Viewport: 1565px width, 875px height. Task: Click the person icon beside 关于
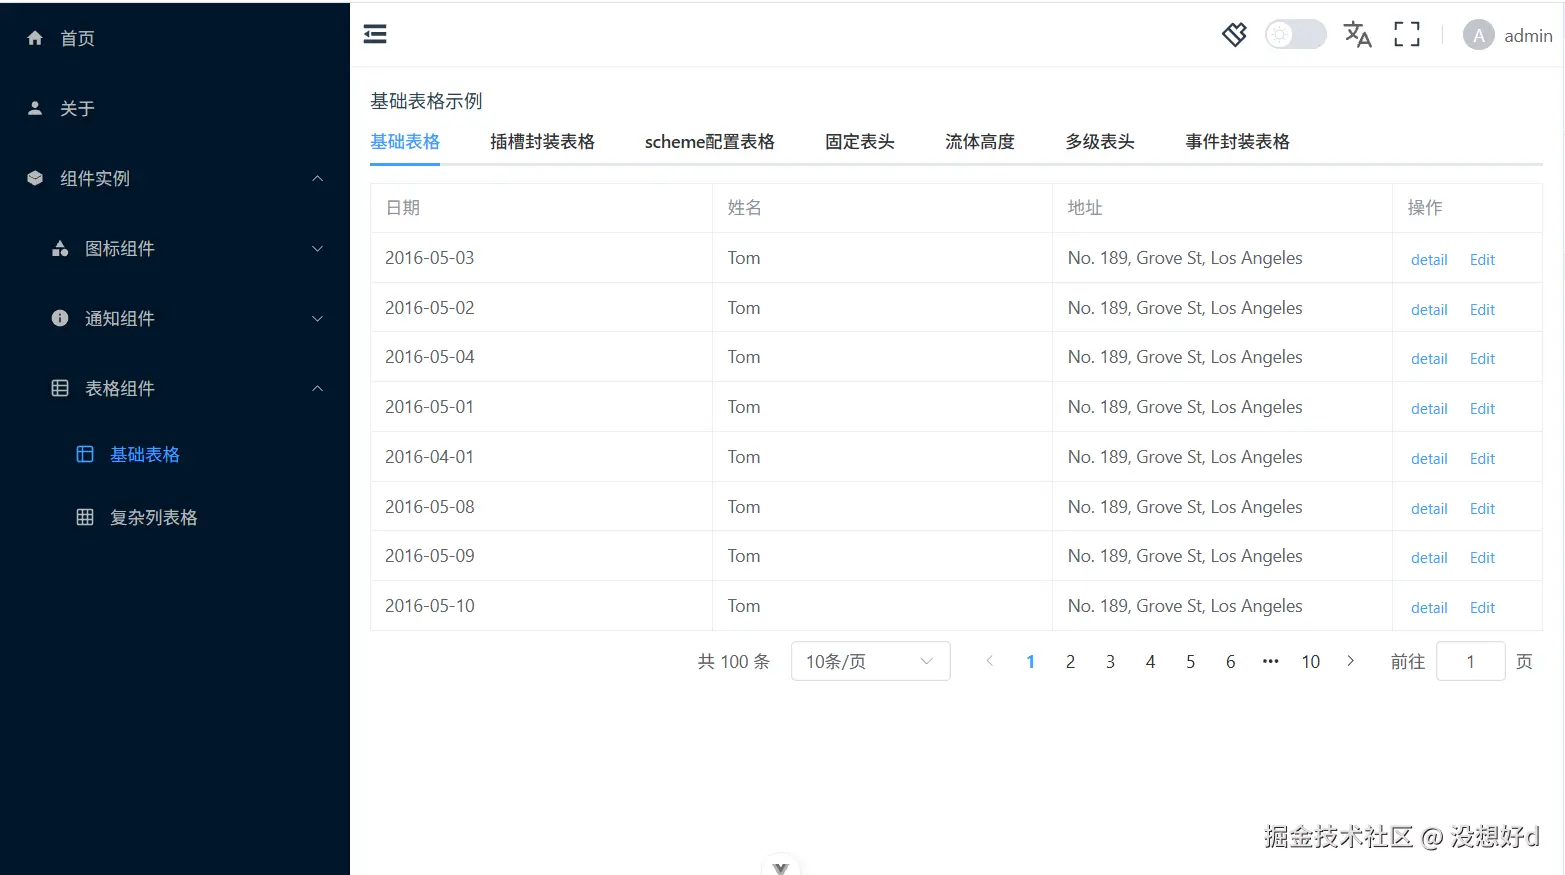tap(35, 108)
